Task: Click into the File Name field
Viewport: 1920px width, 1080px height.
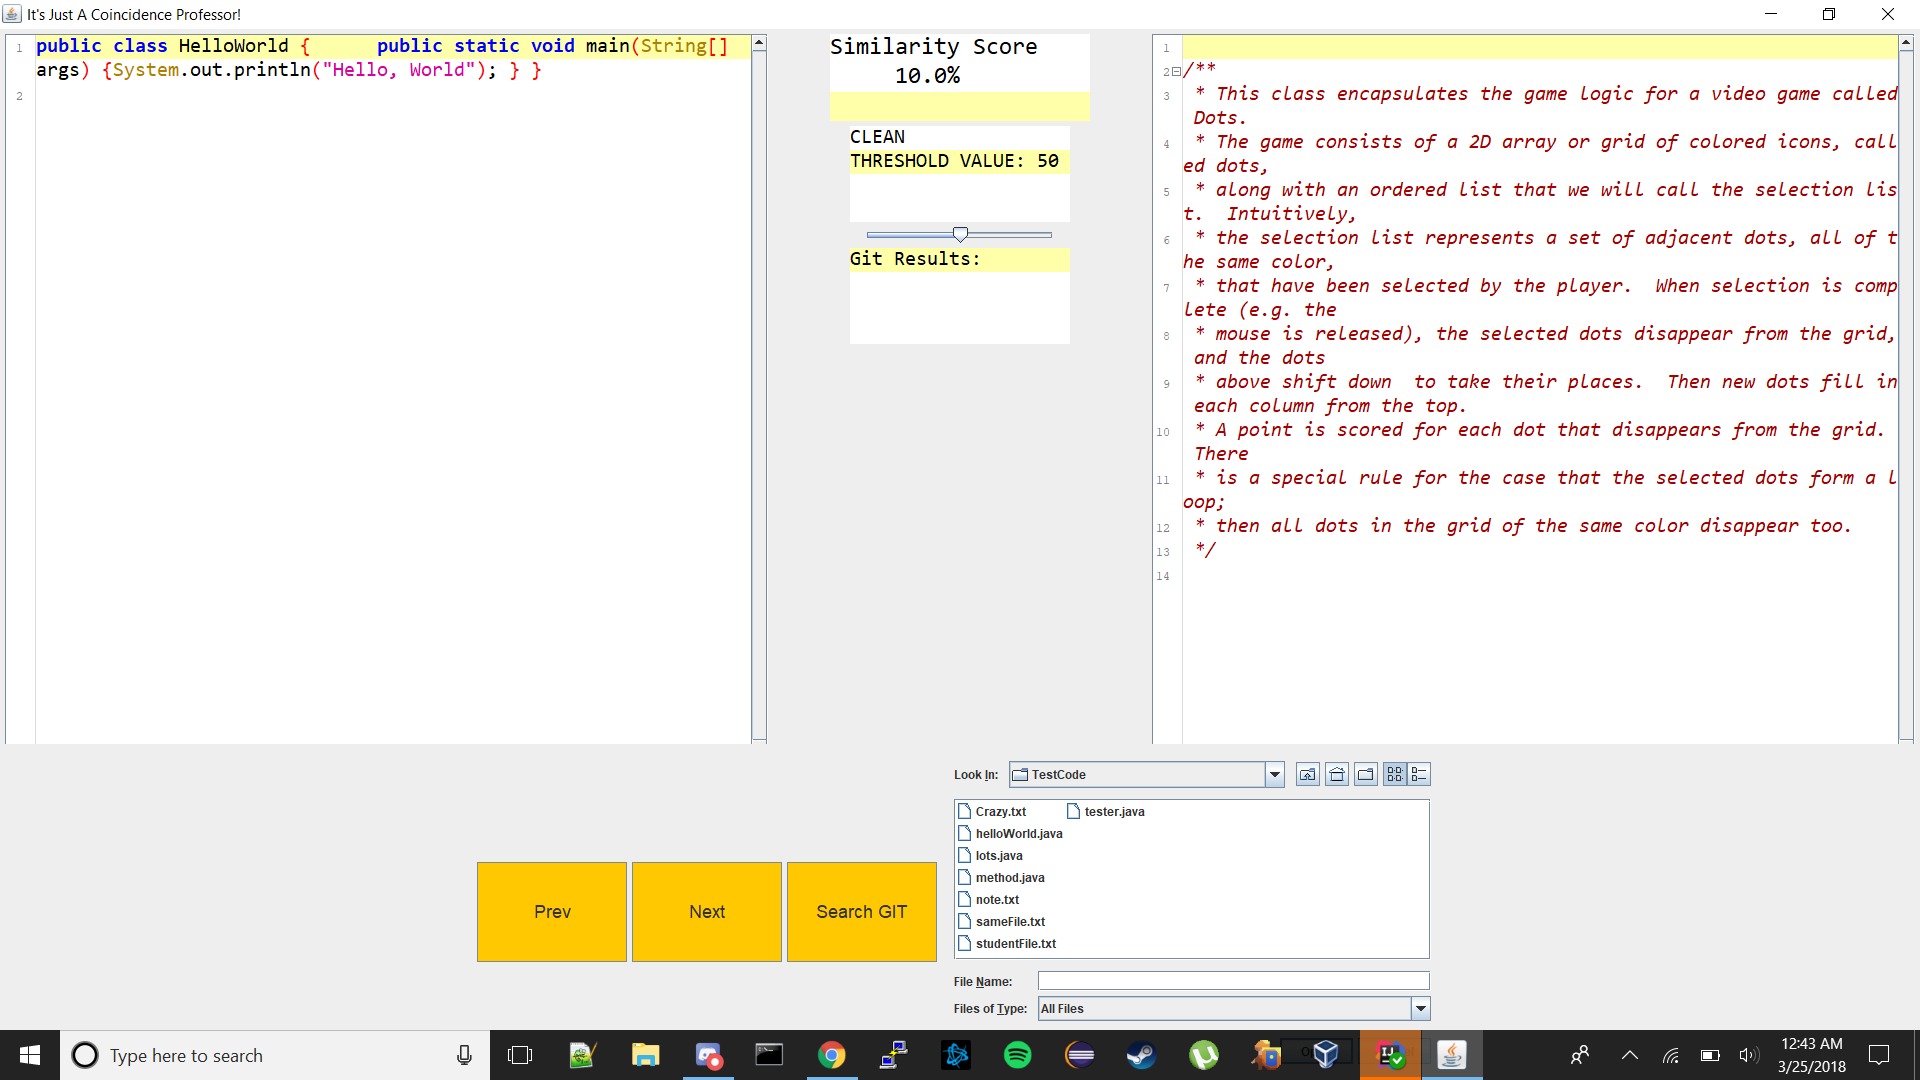Action: point(1232,981)
